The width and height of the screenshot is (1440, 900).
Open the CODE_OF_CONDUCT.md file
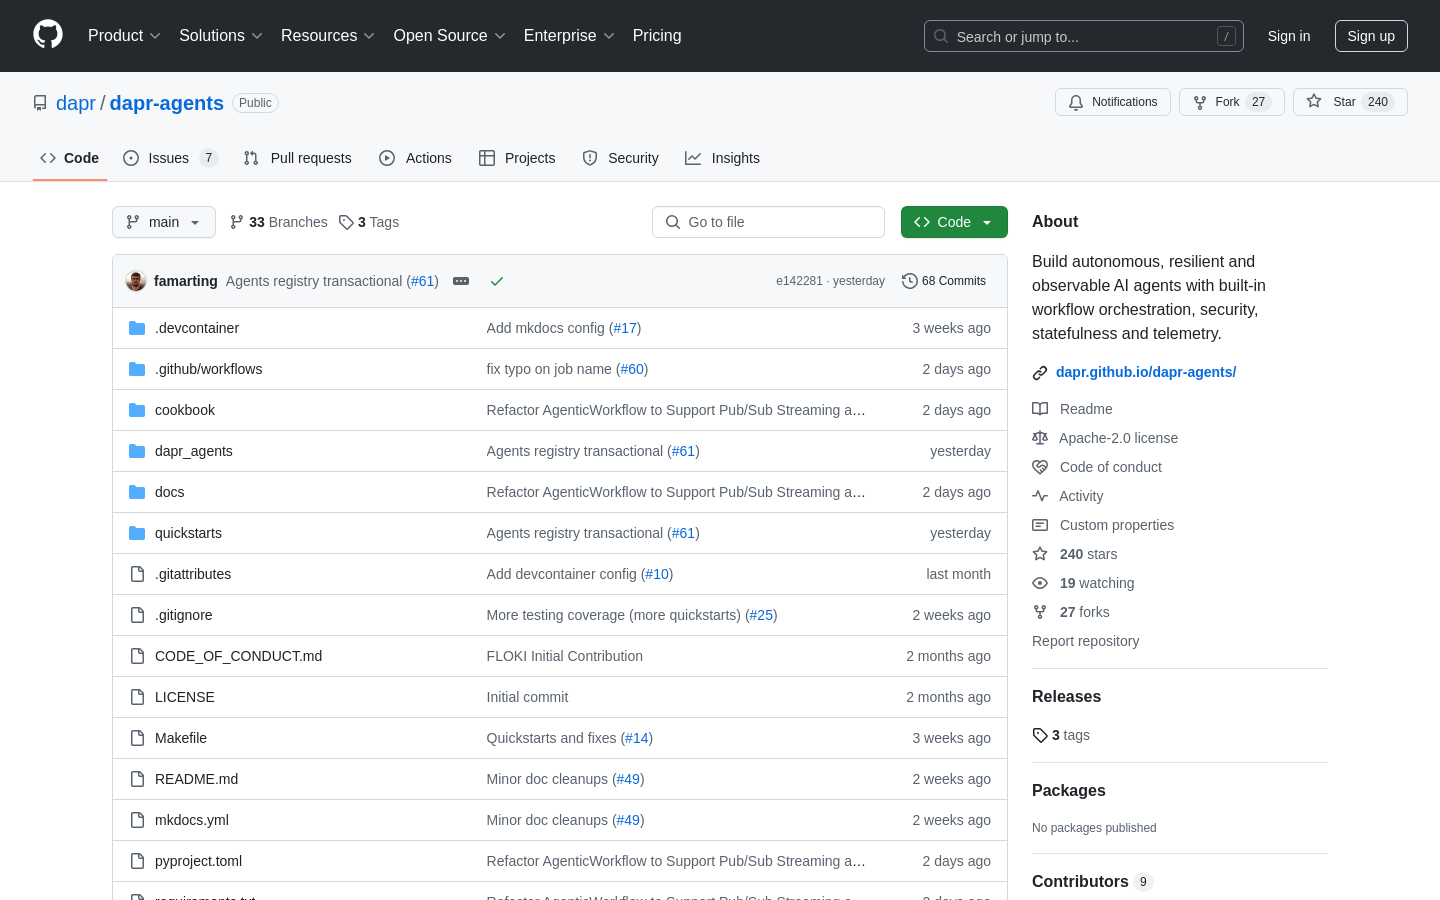coord(238,656)
